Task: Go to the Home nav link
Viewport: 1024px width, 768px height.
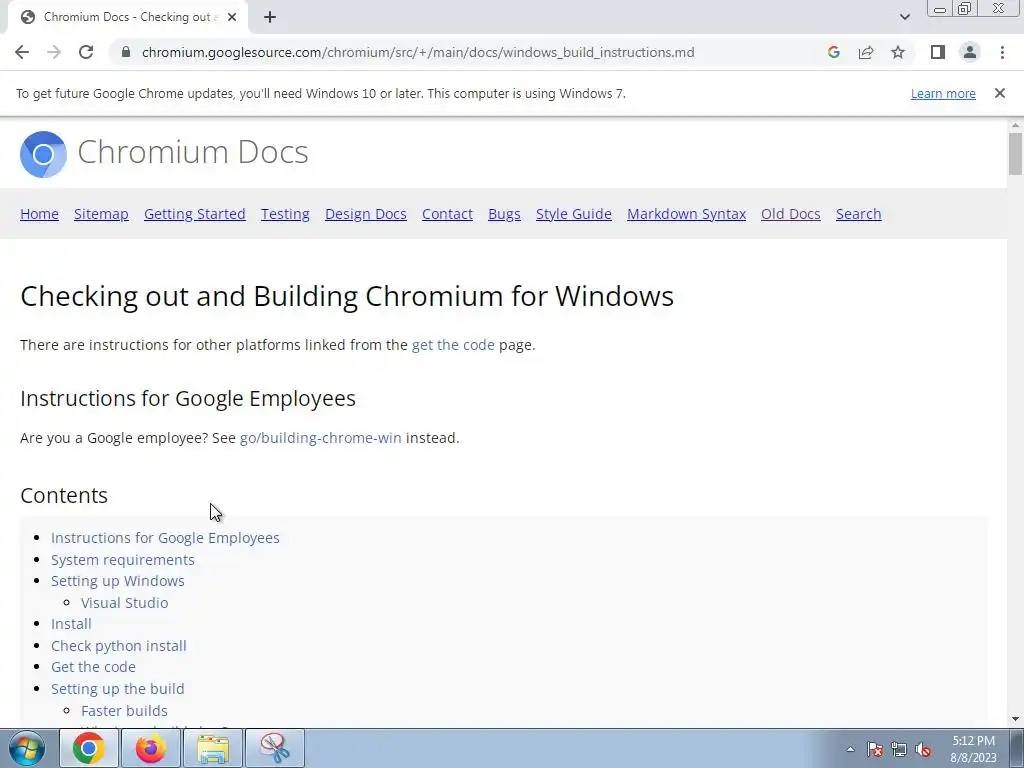Action: tap(39, 214)
